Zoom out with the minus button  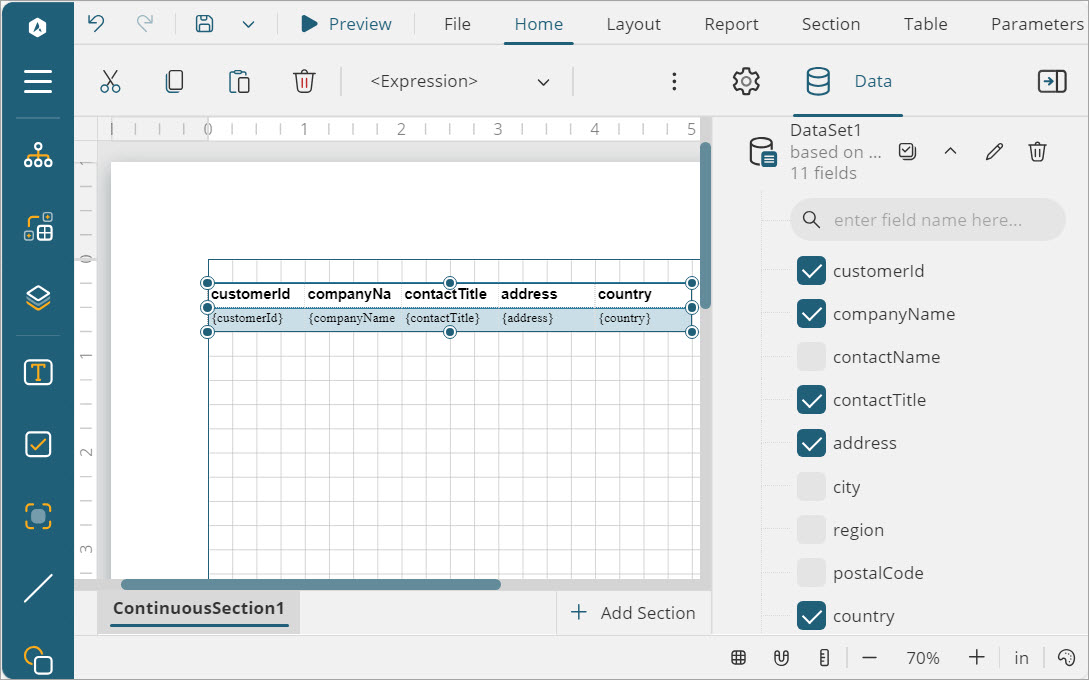coord(869,657)
